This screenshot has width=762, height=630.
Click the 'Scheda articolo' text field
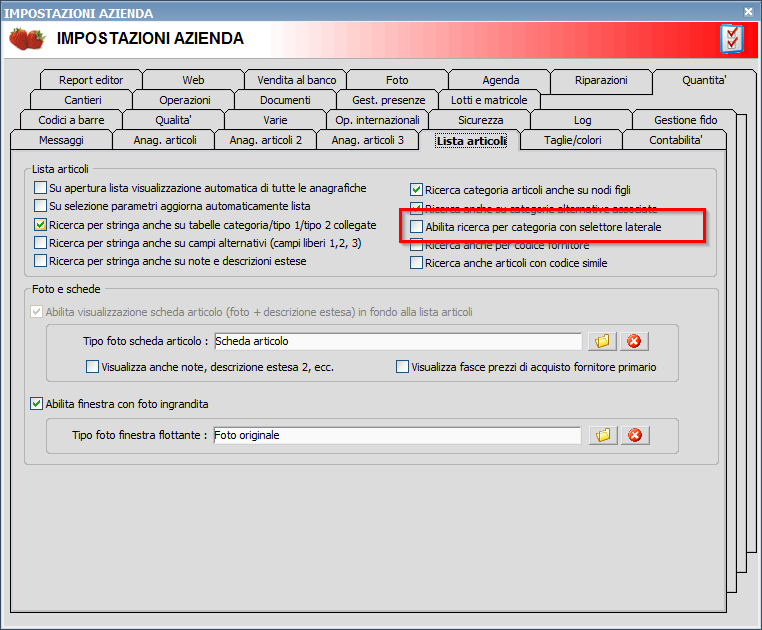pyautogui.click(x=398, y=341)
